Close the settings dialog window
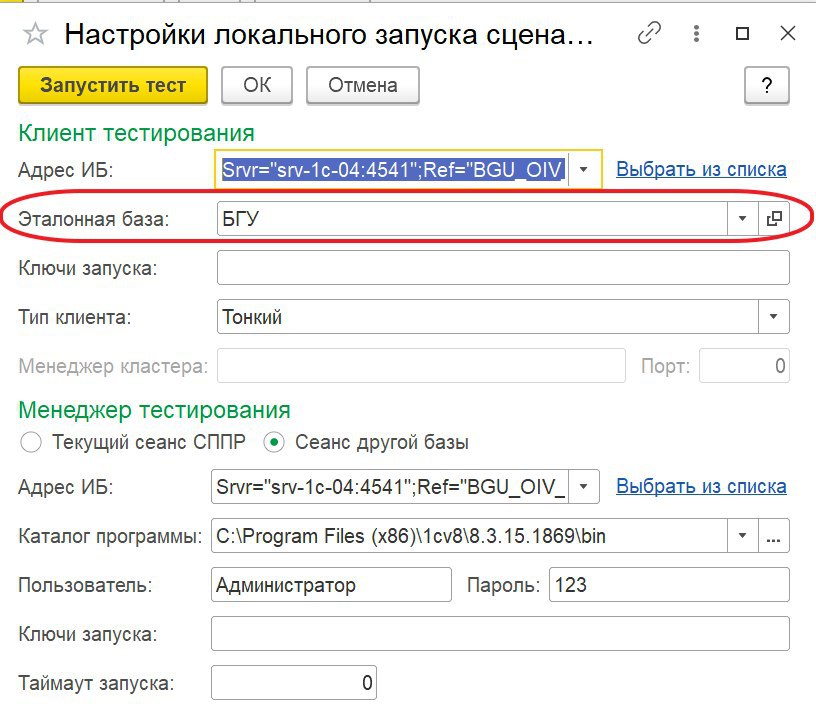The image size is (816, 717). pos(788,34)
